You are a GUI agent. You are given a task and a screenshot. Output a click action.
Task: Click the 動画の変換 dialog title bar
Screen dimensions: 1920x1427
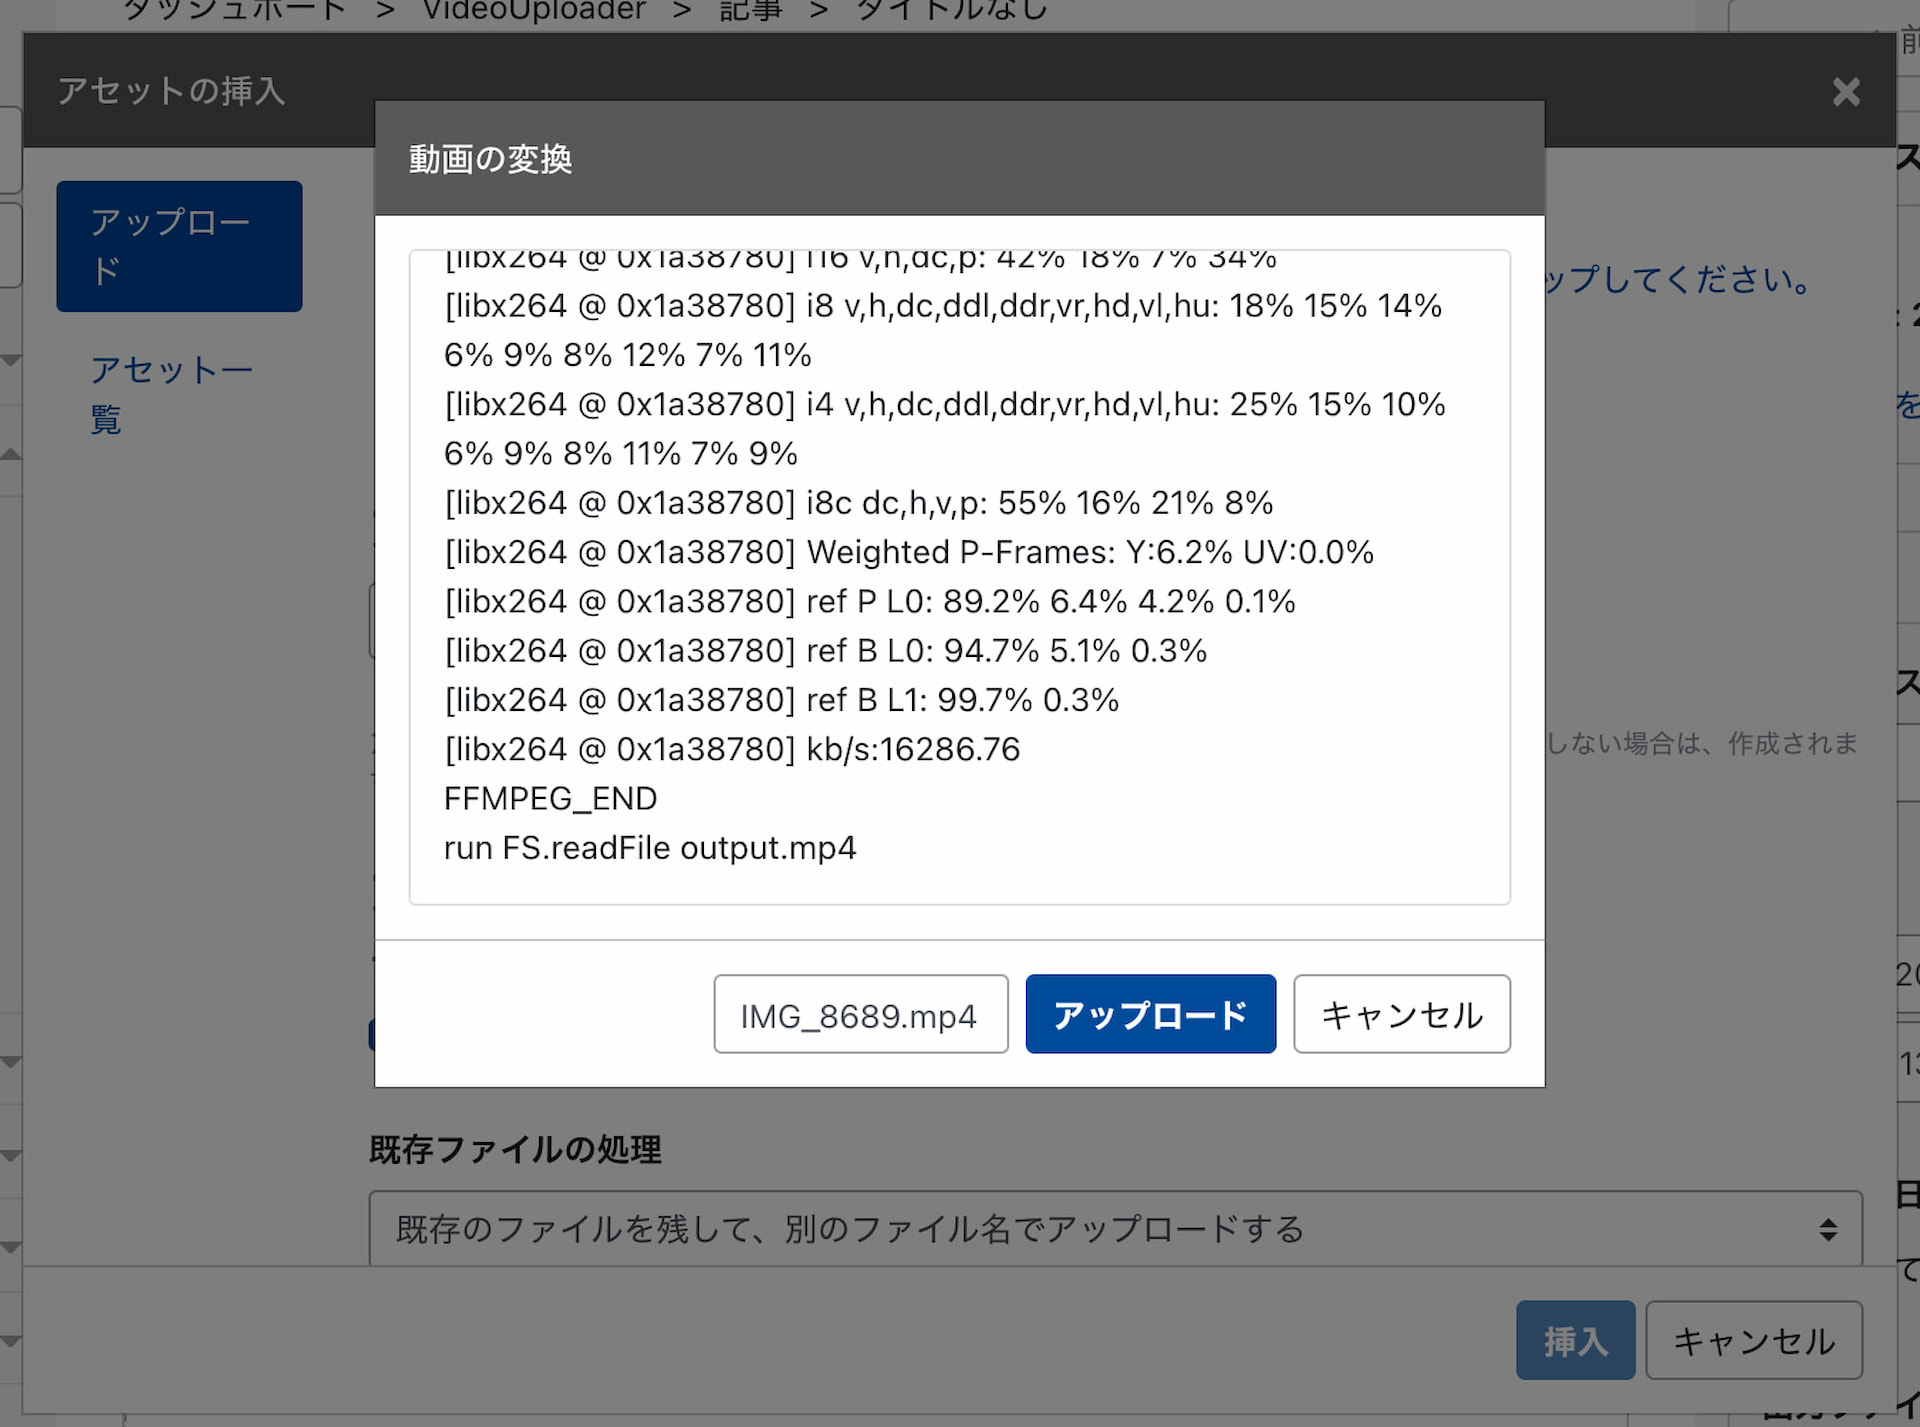point(958,159)
